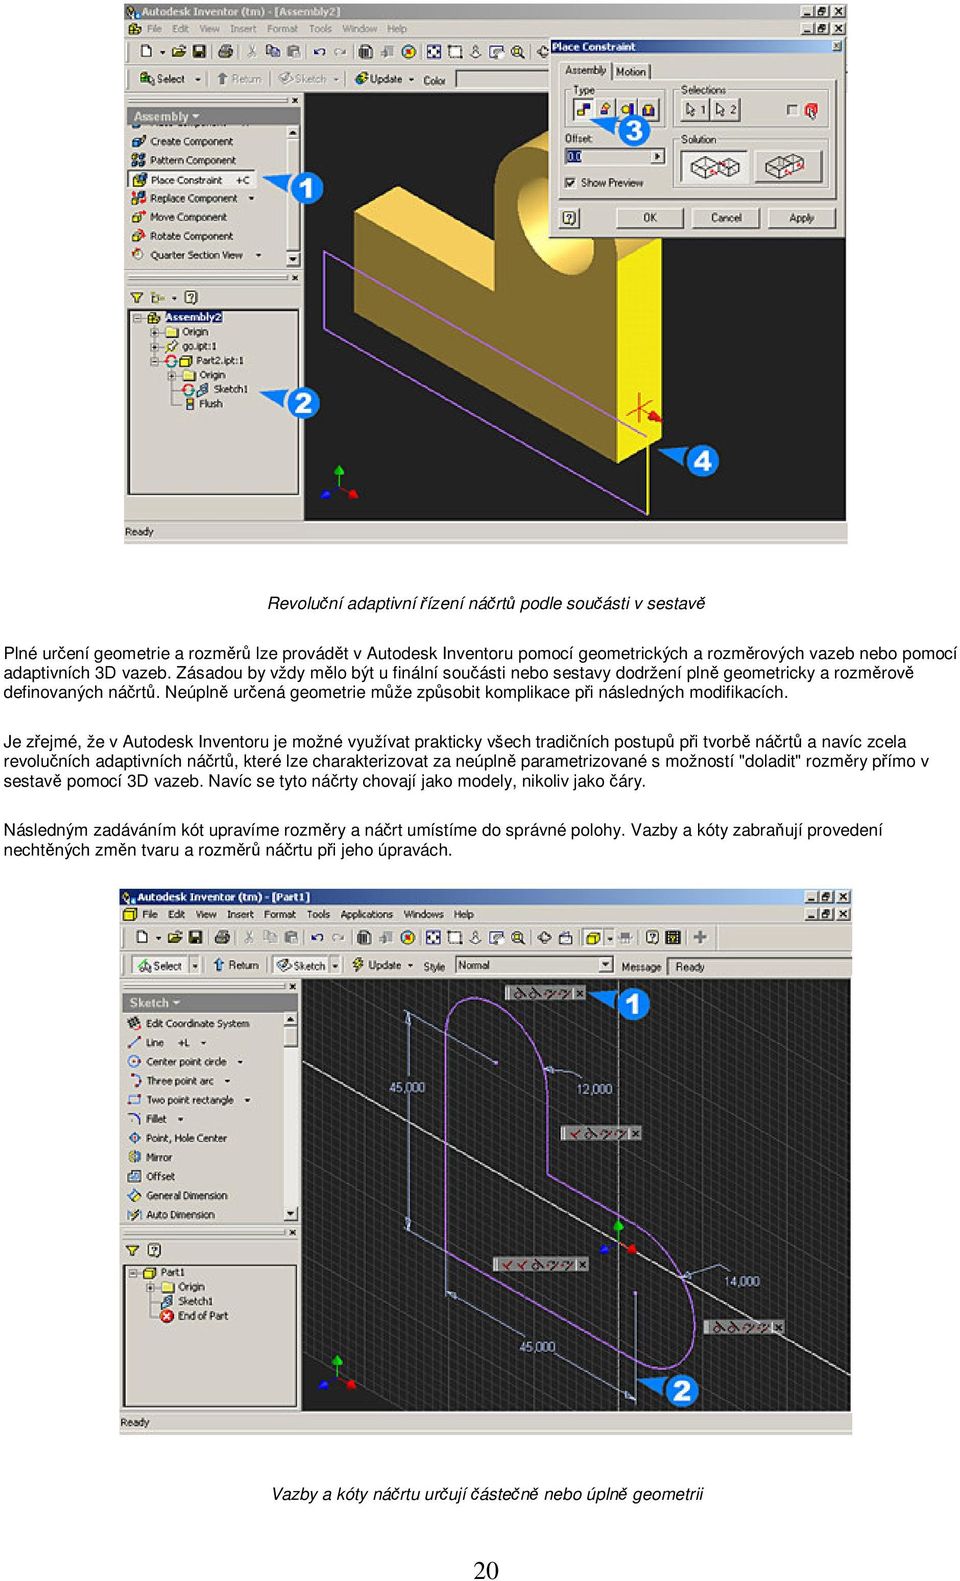Click Zoom All icon in Part1 window toolbar
The image size is (960, 1581).
coord(433,938)
